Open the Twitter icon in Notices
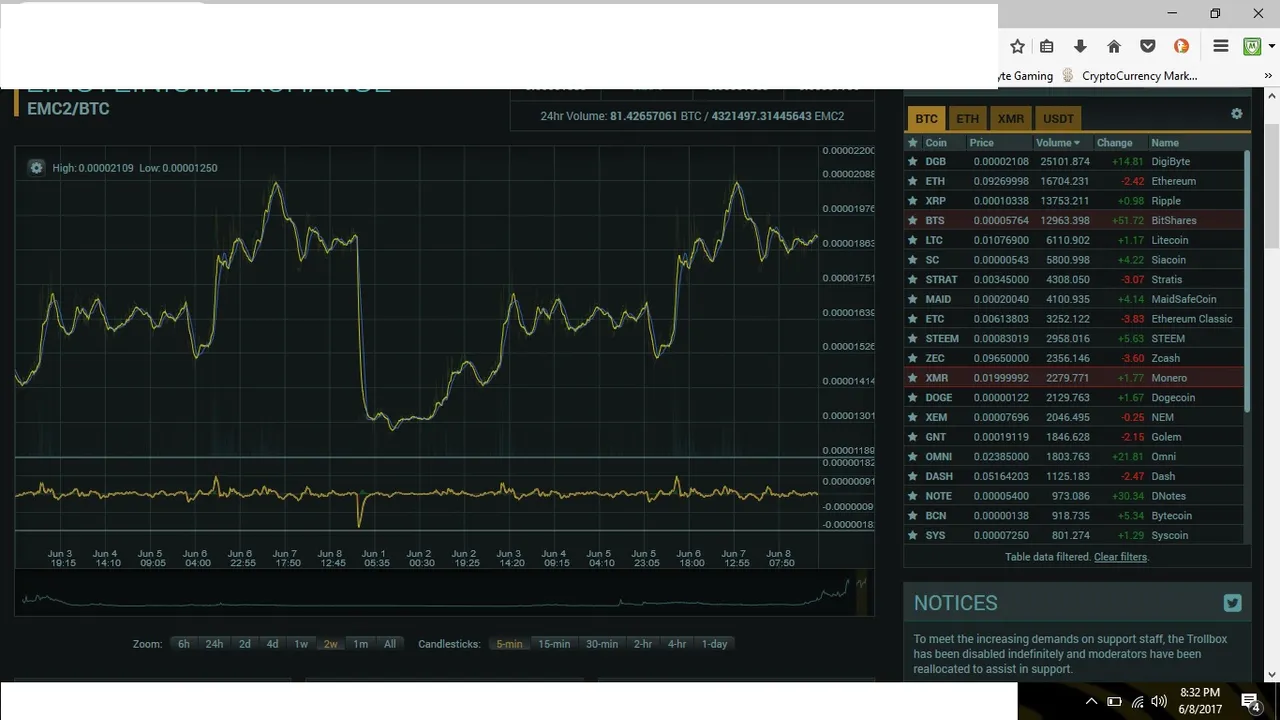This screenshot has width=1280, height=720. click(1232, 603)
